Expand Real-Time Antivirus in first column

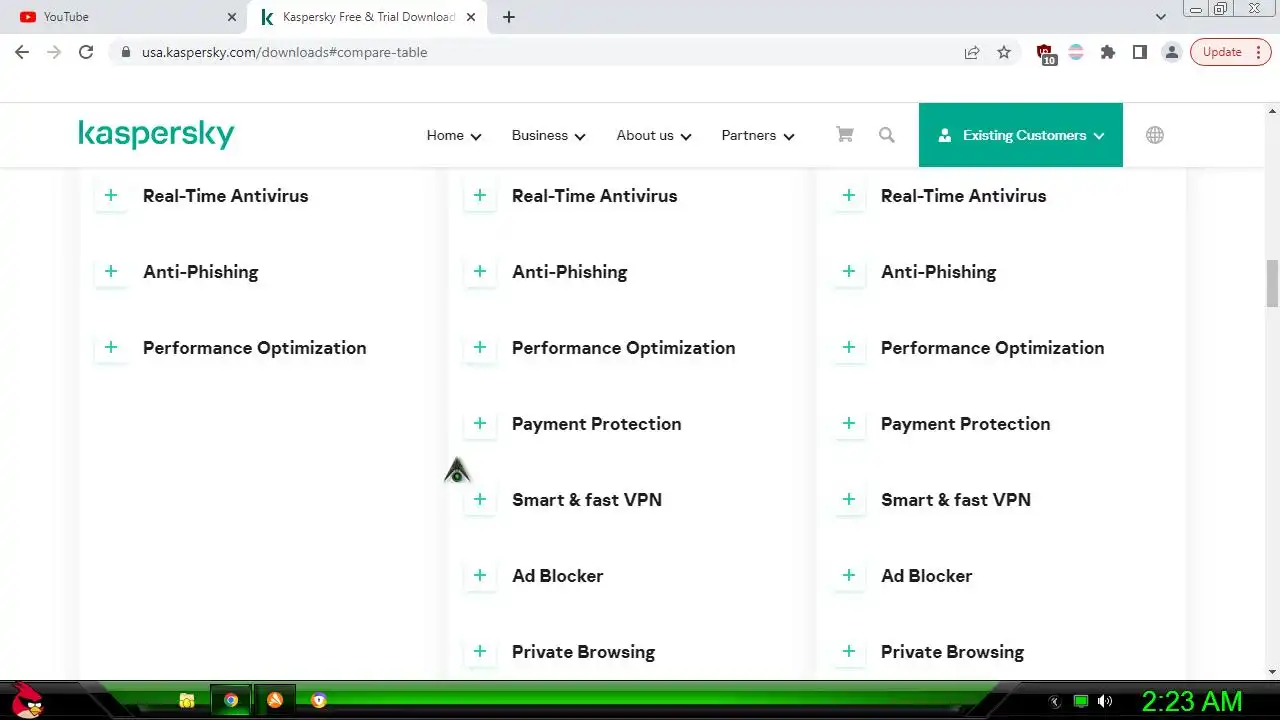(x=111, y=195)
